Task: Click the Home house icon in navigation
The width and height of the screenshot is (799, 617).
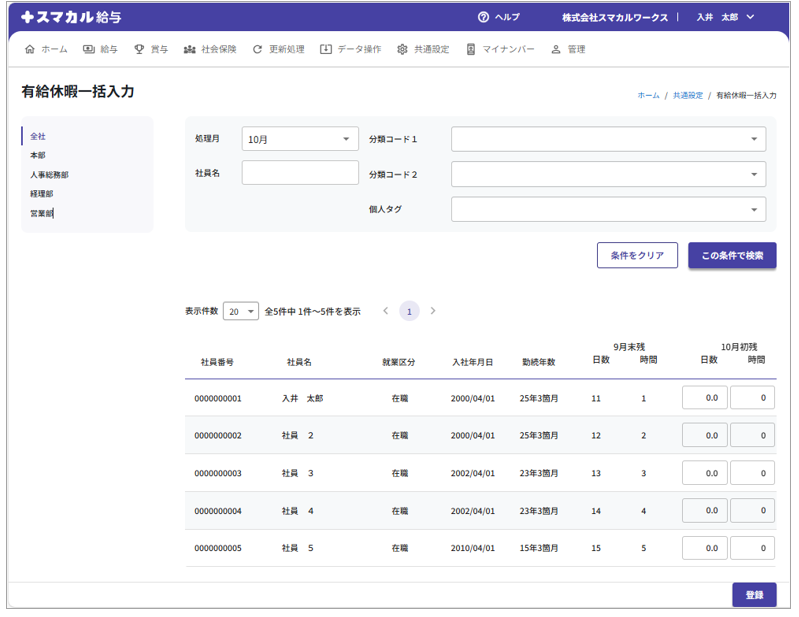Action: 29,49
